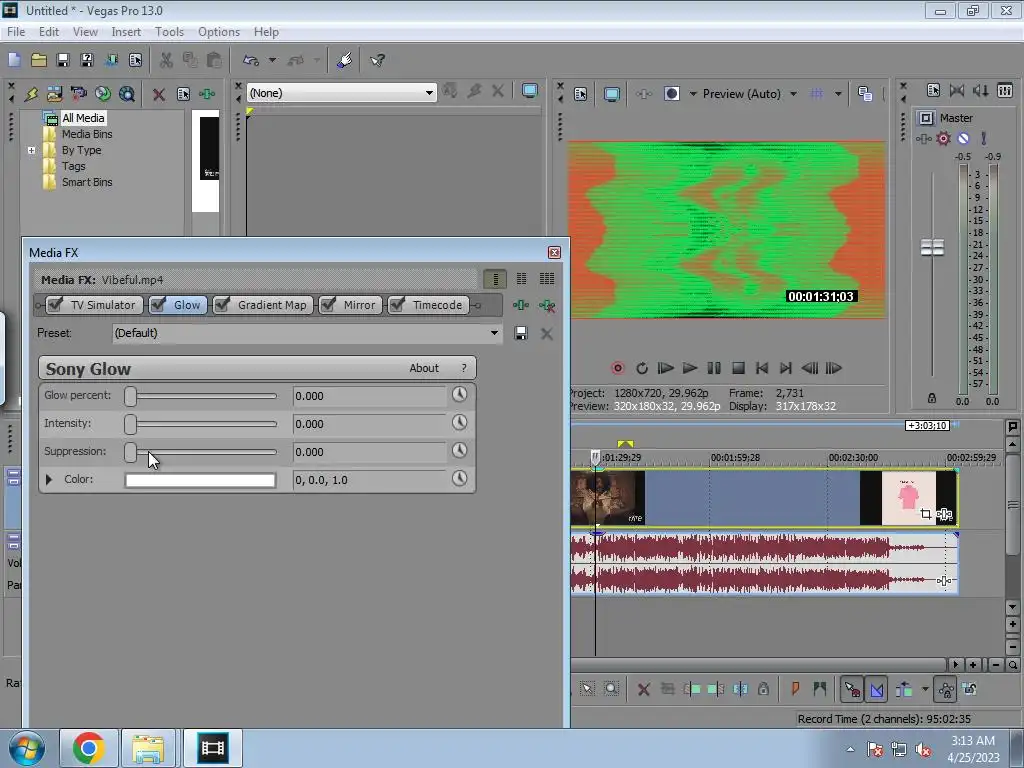Open overlays grid dropdown arrow in preview
Image resolution: width=1024 pixels, height=768 pixels.
(838, 94)
